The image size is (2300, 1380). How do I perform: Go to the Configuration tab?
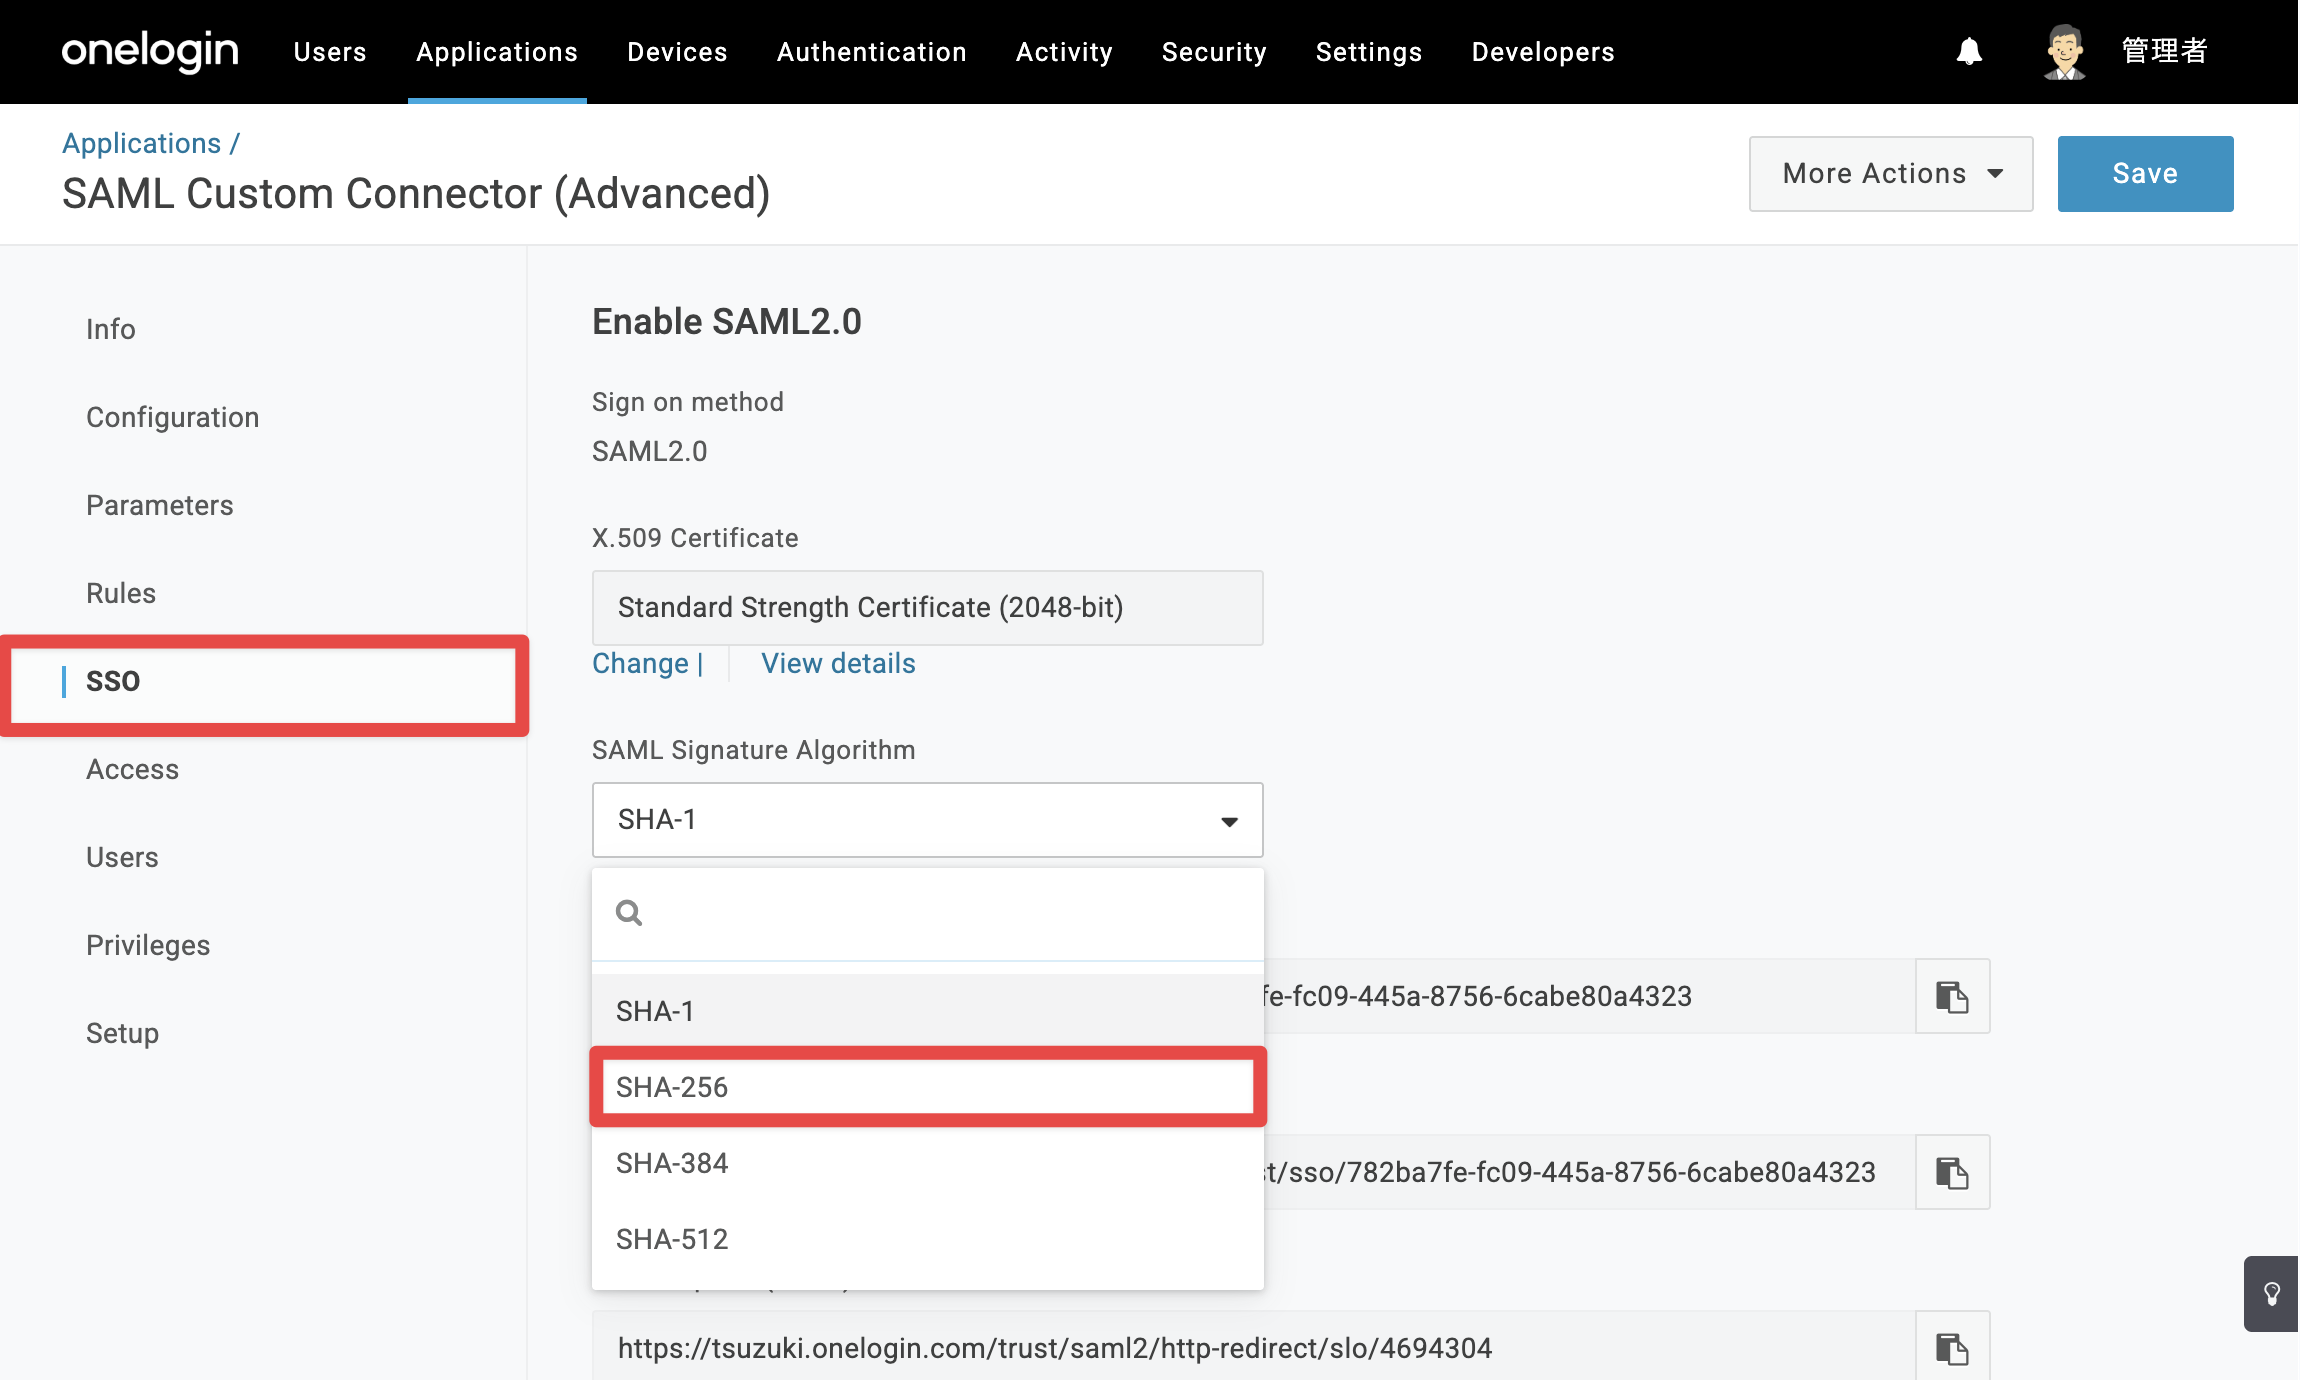click(x=173, y=417)
